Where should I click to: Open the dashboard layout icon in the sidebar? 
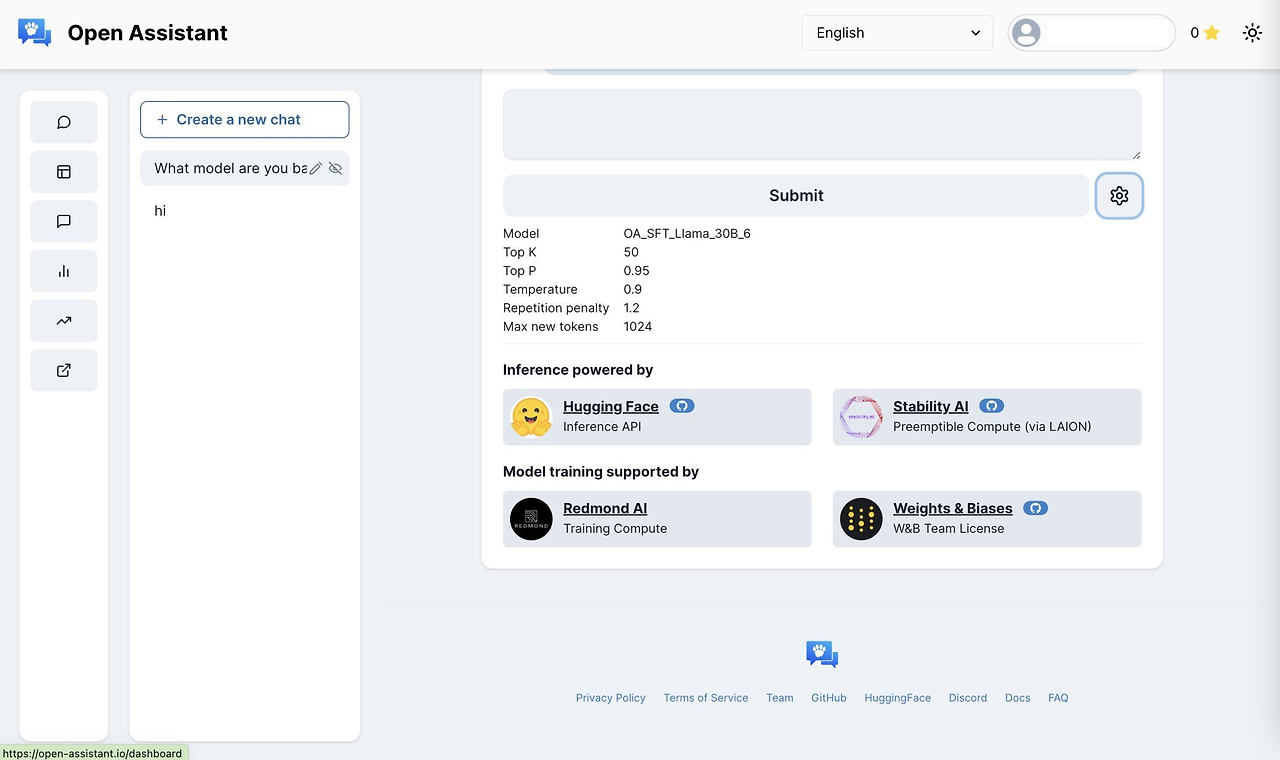click(x=64, y=172)
